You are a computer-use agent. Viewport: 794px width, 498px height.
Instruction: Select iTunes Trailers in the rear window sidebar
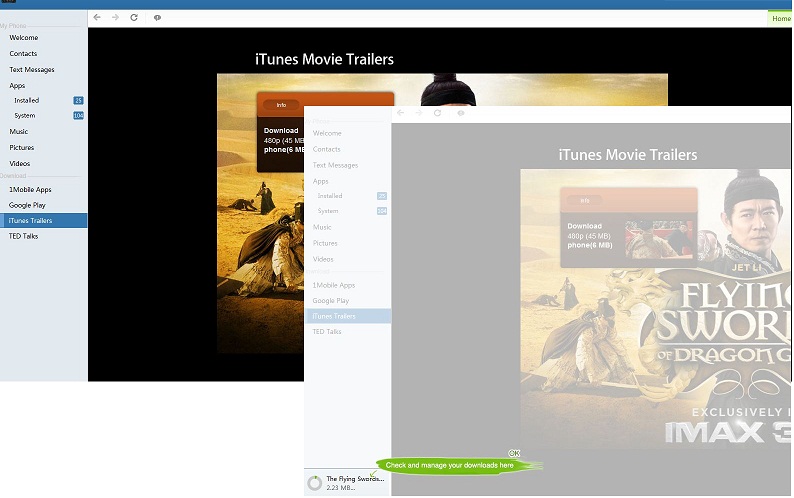tap(44, 220)
